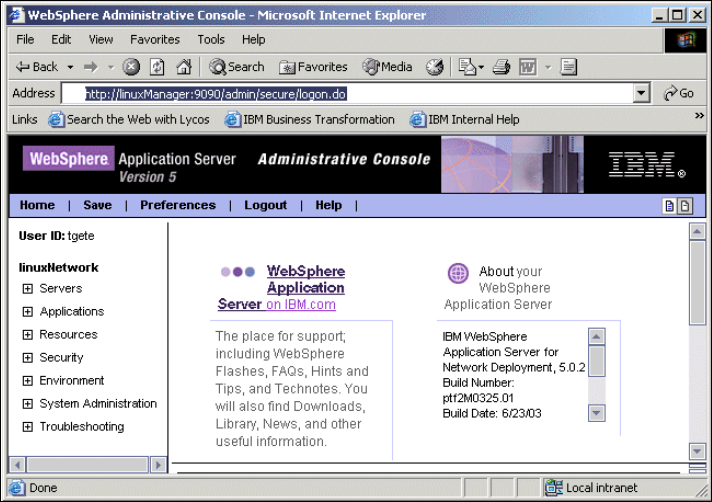The width and height of the screenshot is (712, 502).
Task: Click Home in console menu bar
Action: [37, 205]
